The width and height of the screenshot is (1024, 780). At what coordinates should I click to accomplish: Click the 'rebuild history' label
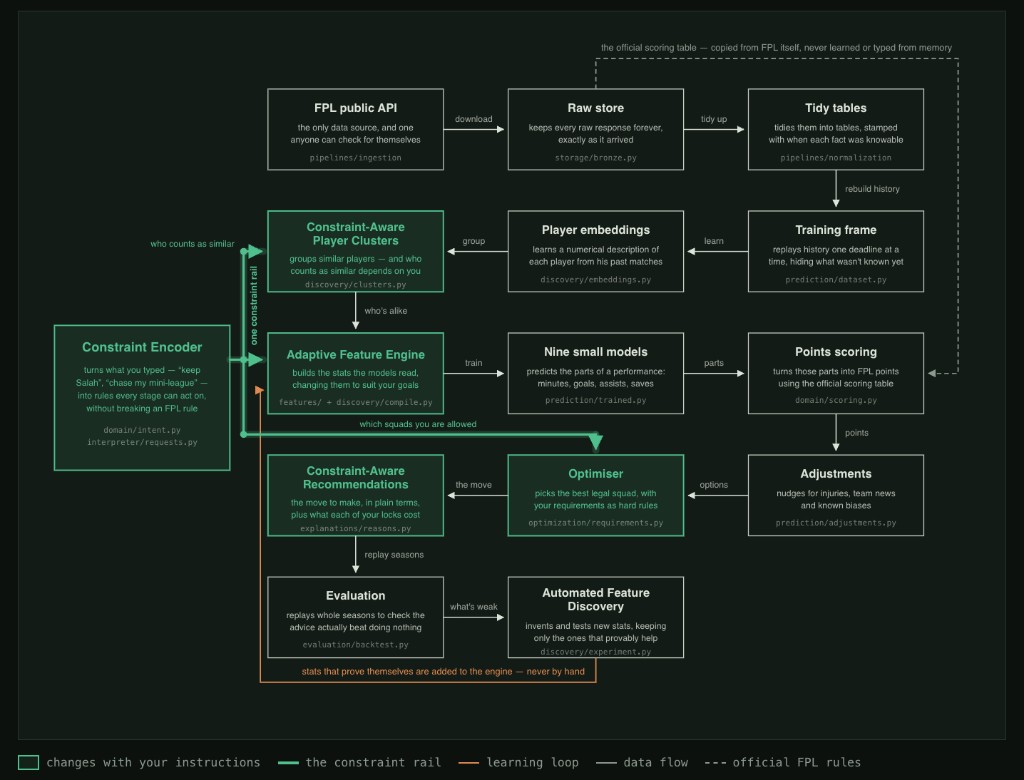pos(872,189)
